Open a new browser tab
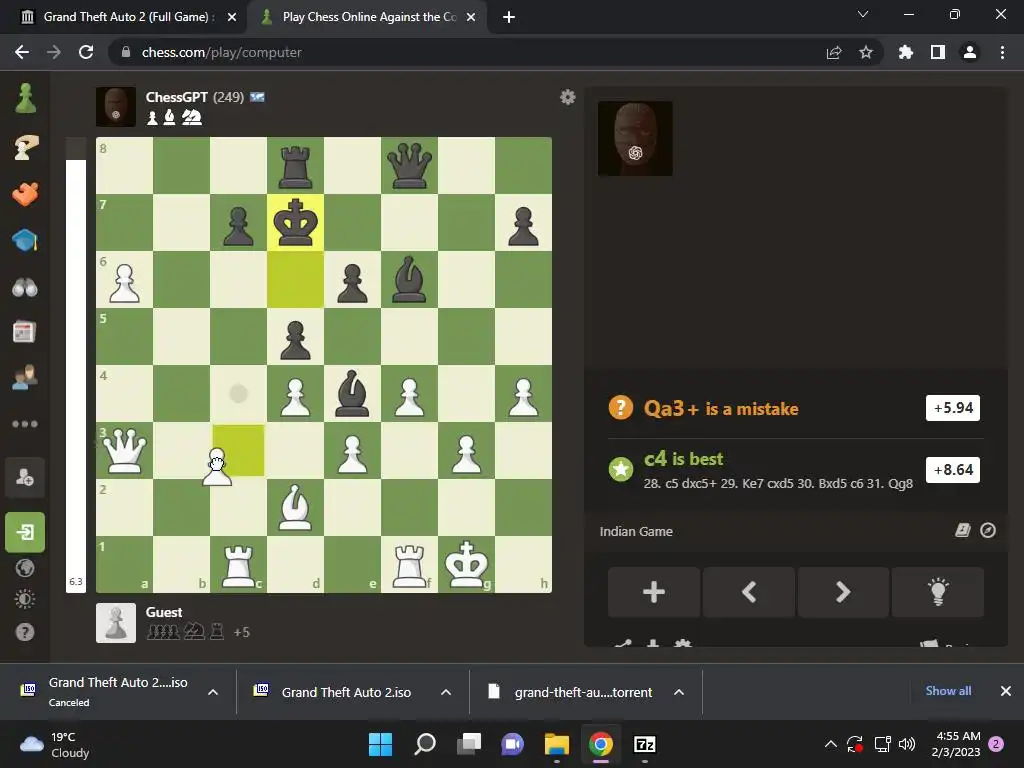 509,18
